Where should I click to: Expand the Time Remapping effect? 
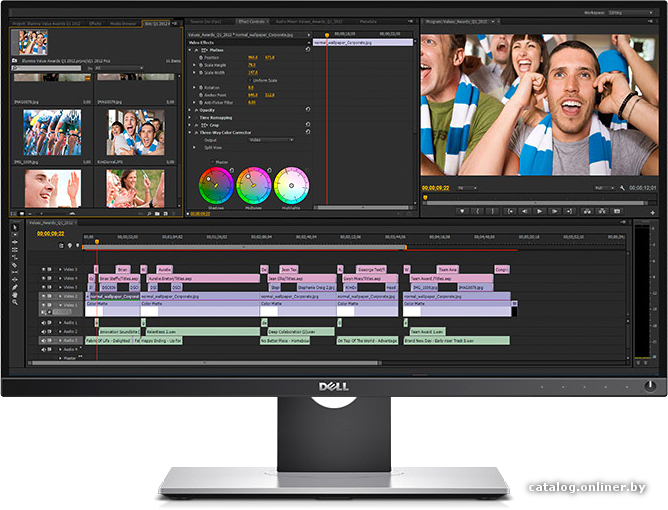(x=190, y=118)
